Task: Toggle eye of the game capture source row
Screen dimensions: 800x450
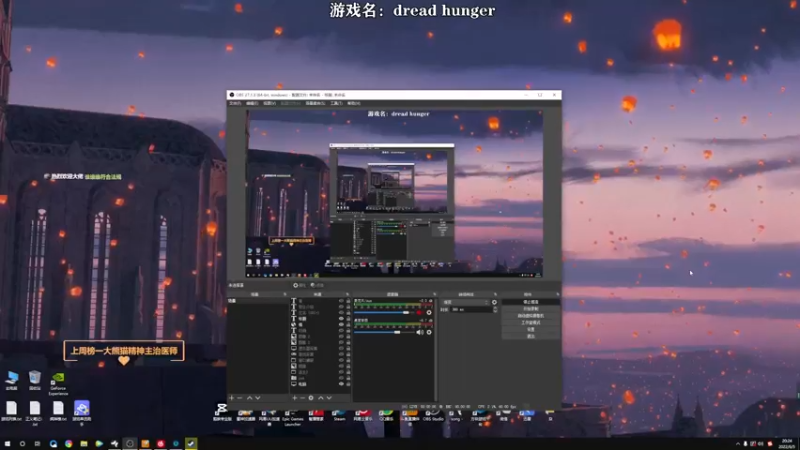Action: point(341,355)
